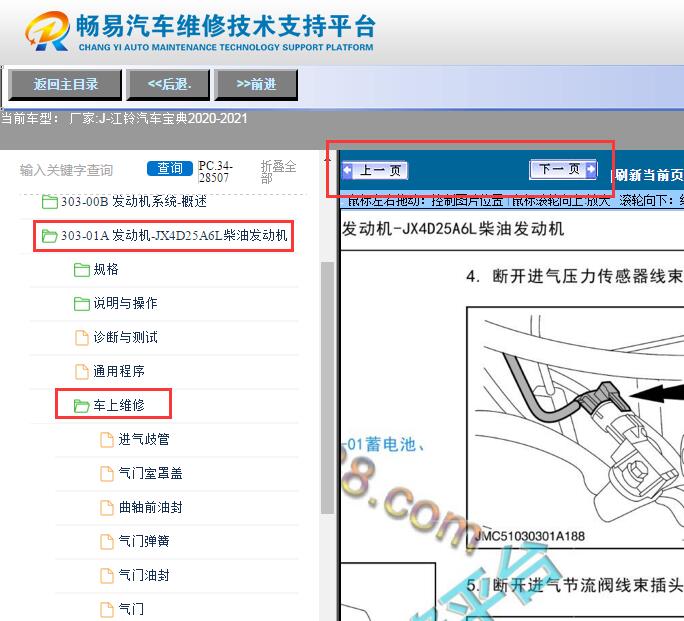Open the 303-00B 发动机系统-概述 folder icon

click(50, 202)
